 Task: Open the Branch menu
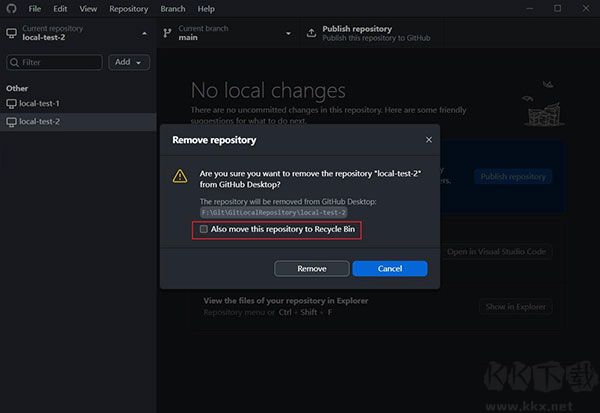pyautogui.click(x=173, y=8)
